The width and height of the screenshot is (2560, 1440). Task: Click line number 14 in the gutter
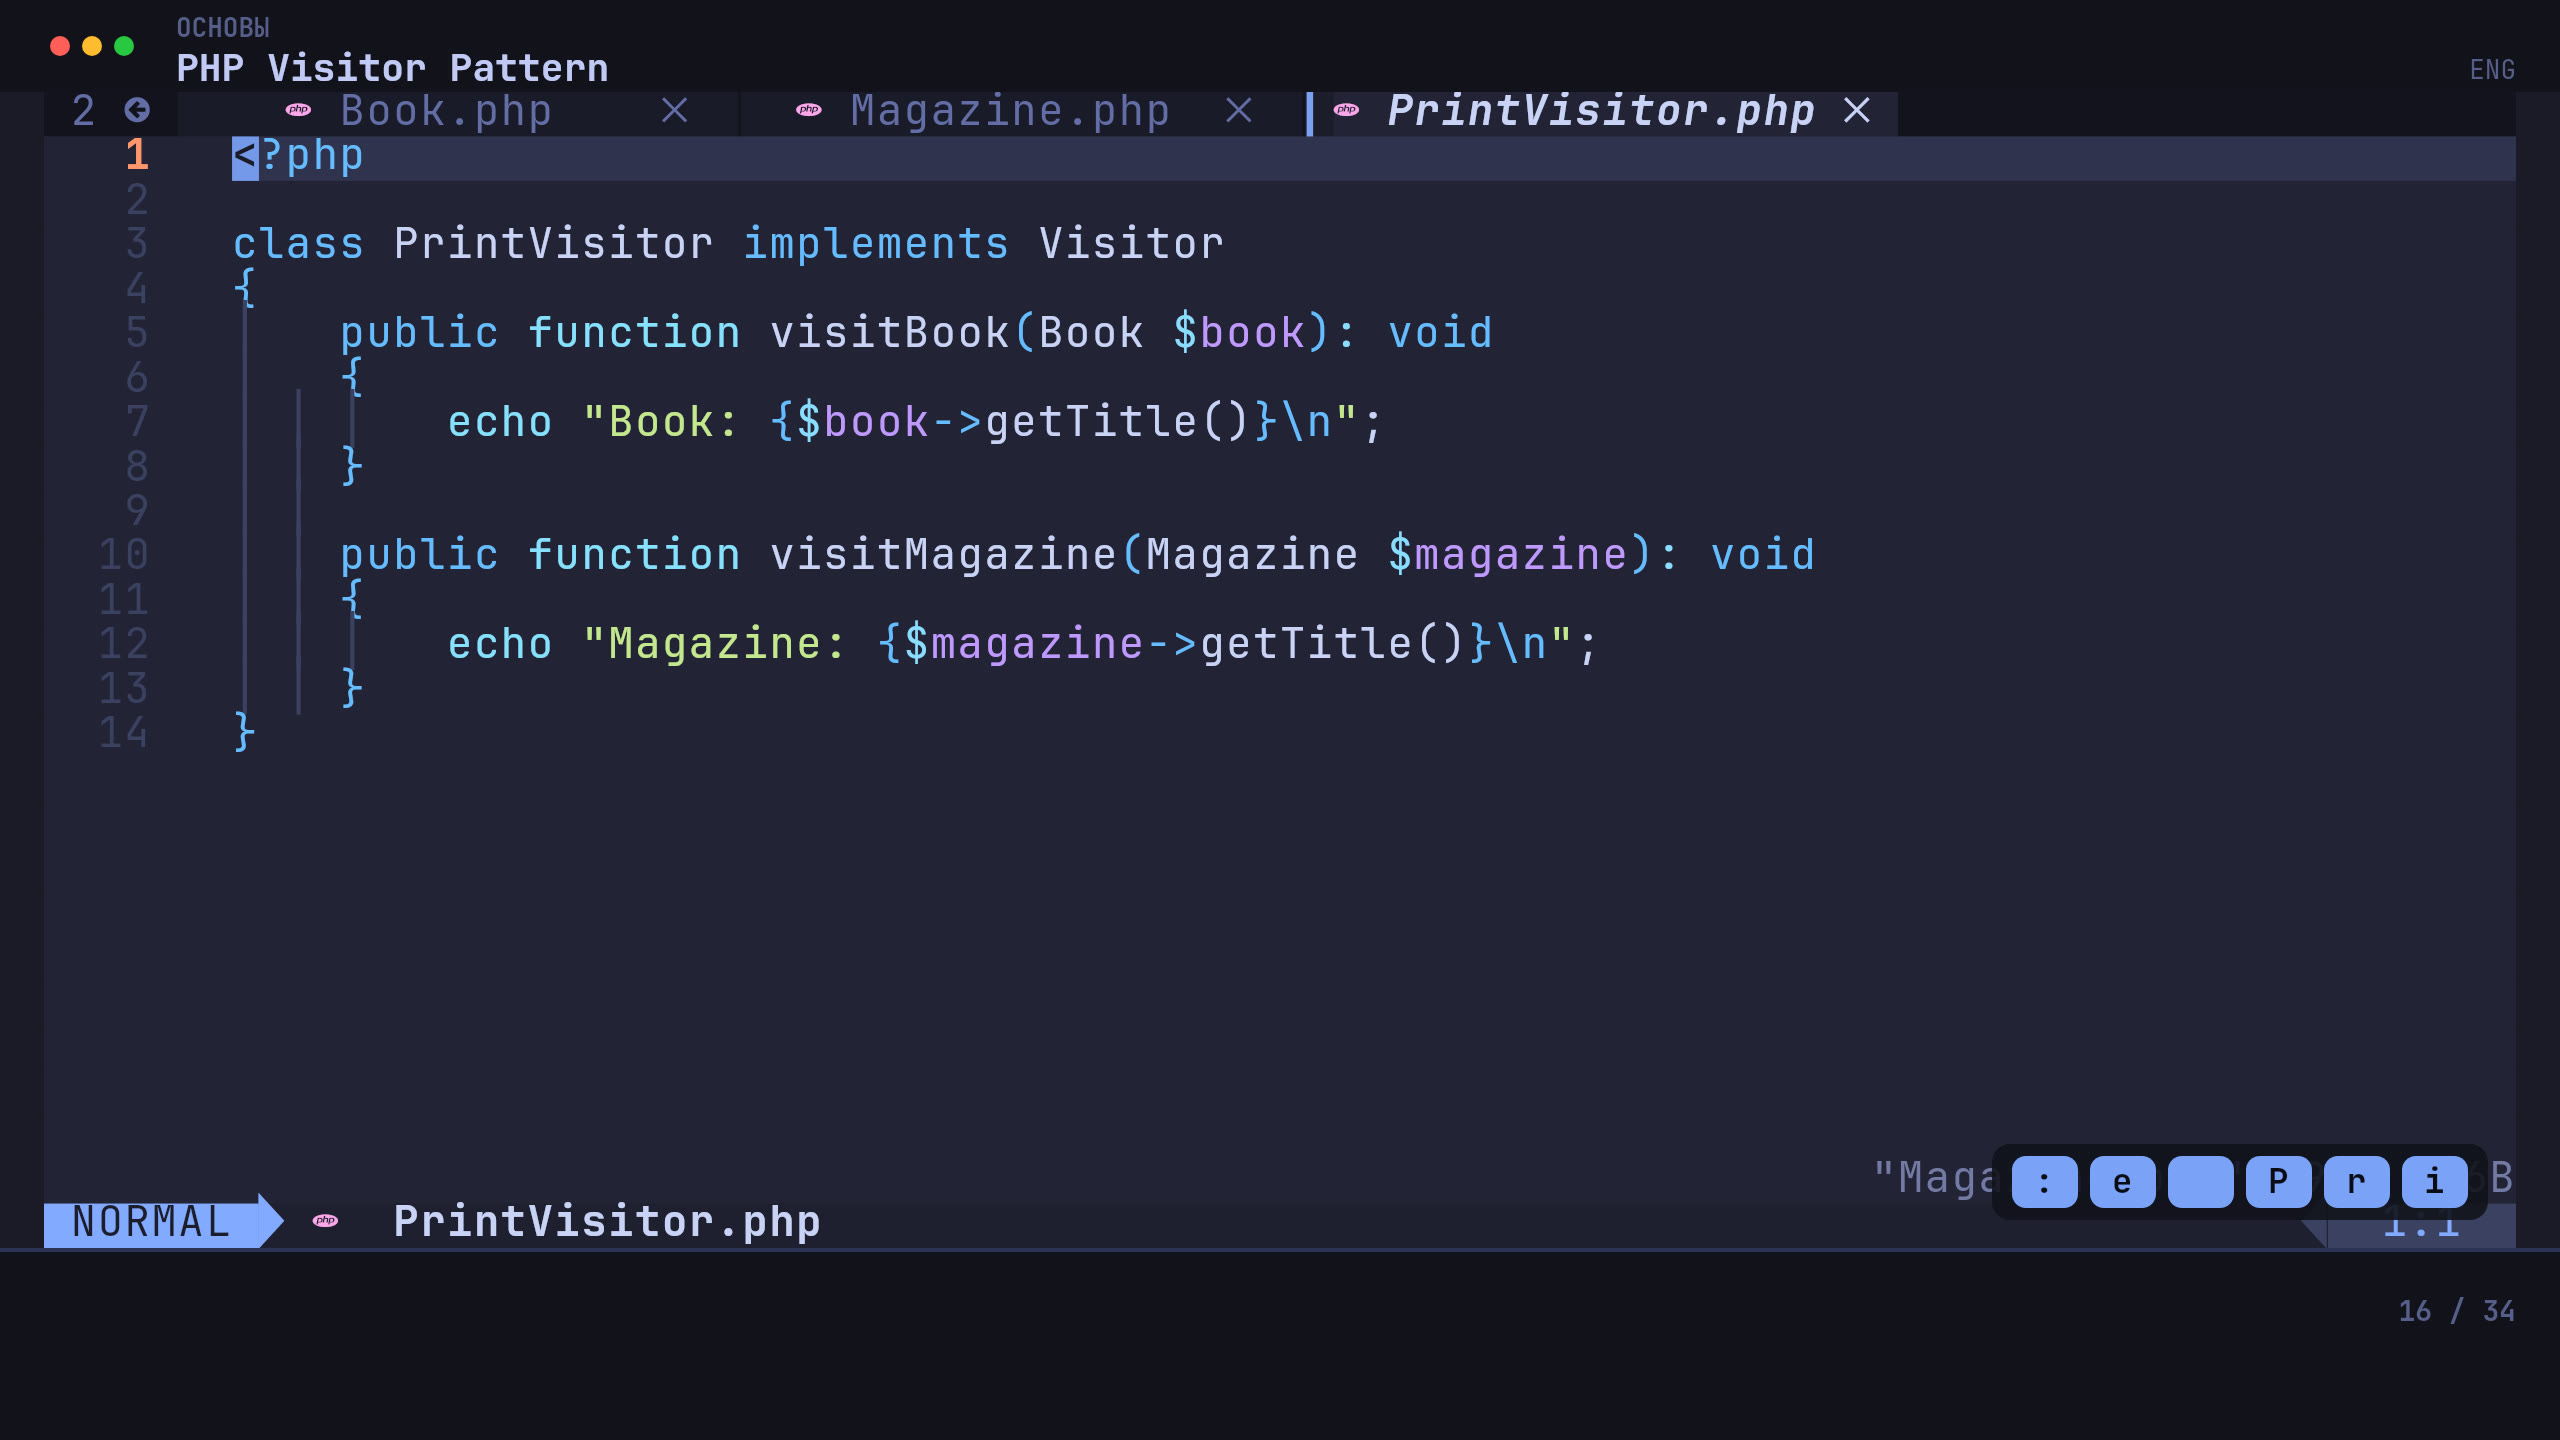(124, 733)
